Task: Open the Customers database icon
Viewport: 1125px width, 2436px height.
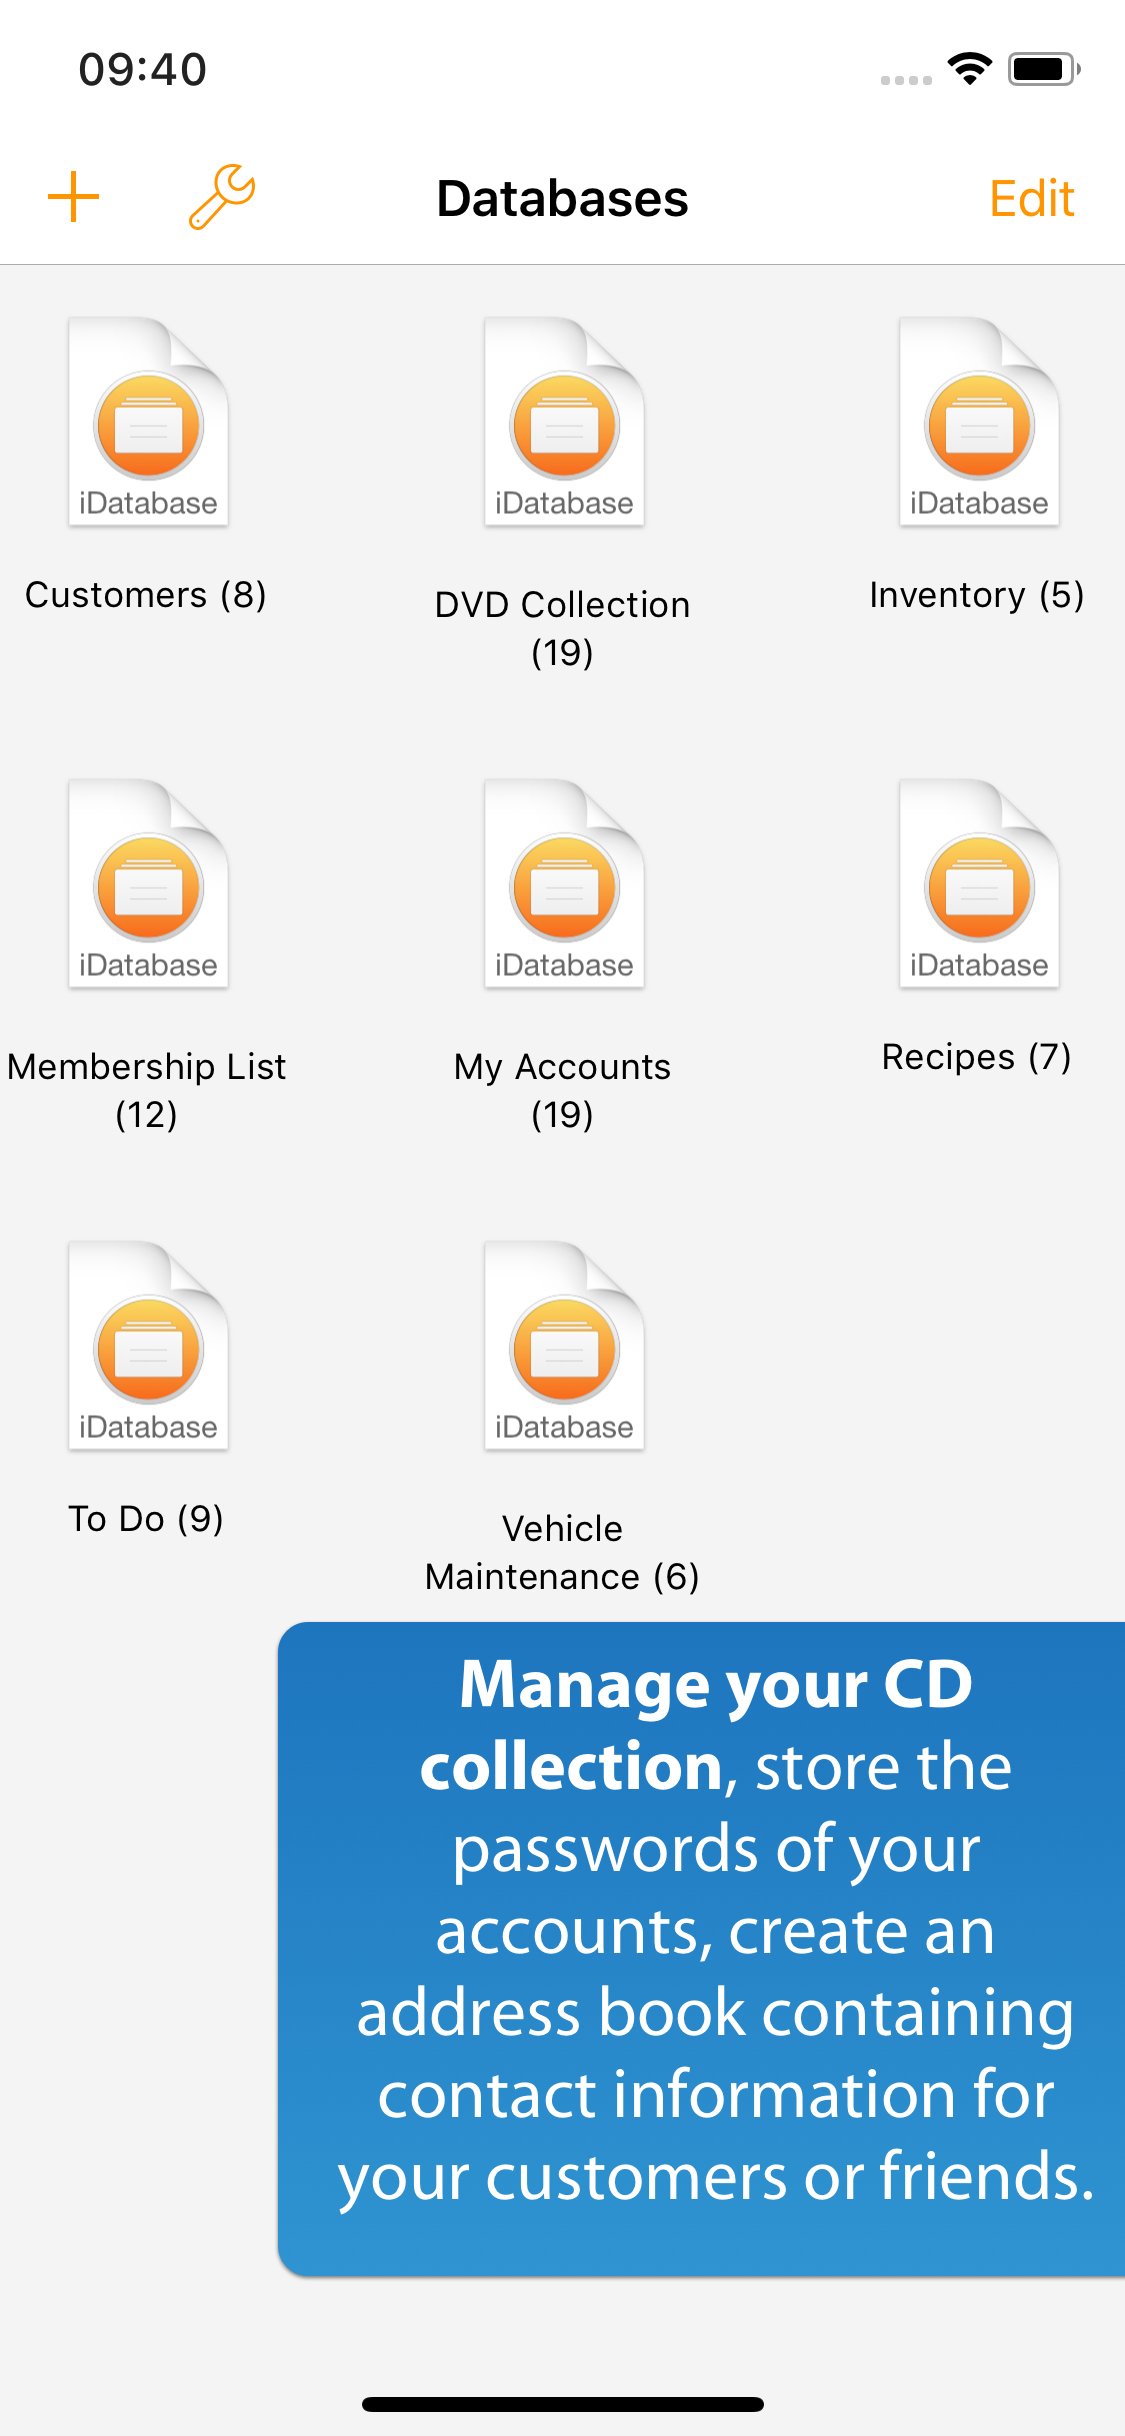Action: [x=148, y=421]
